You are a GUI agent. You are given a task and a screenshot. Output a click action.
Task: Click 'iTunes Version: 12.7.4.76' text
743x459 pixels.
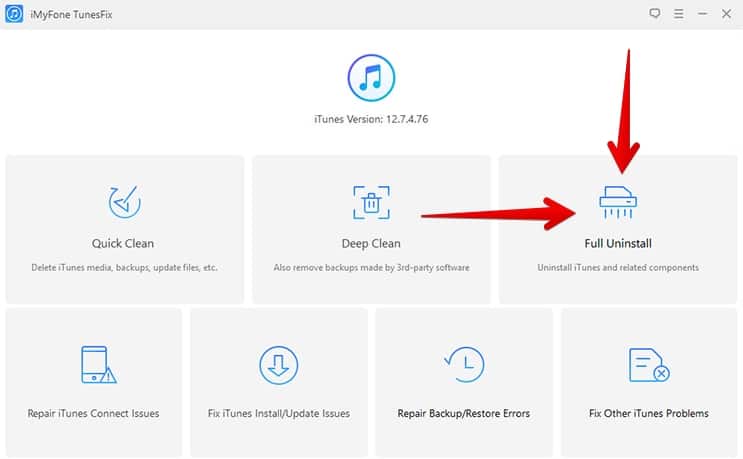coord(371,119)
